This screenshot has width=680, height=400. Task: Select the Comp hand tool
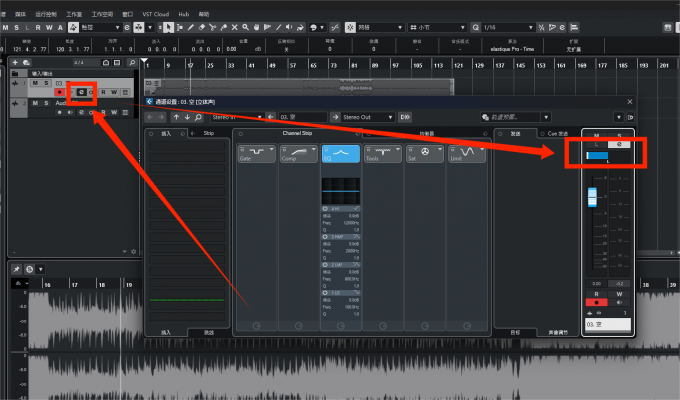tap(256, 27)
